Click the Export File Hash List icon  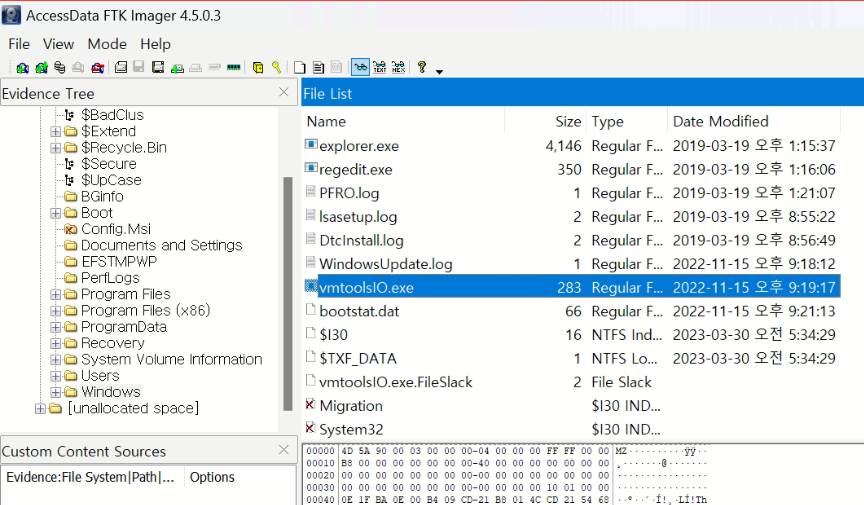point(318,68)
